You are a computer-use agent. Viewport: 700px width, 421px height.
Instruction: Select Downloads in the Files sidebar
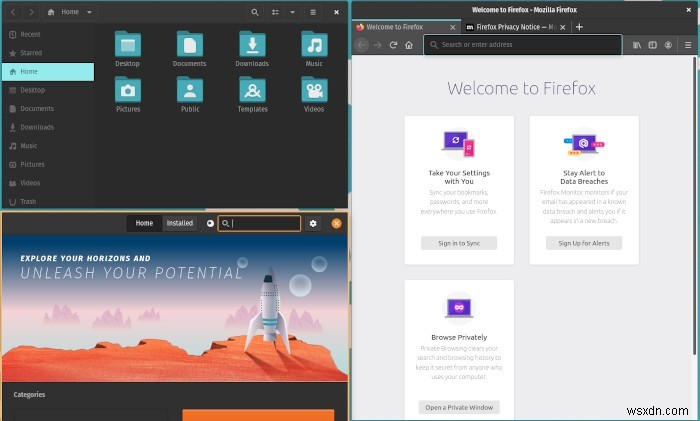coord(48,127)
